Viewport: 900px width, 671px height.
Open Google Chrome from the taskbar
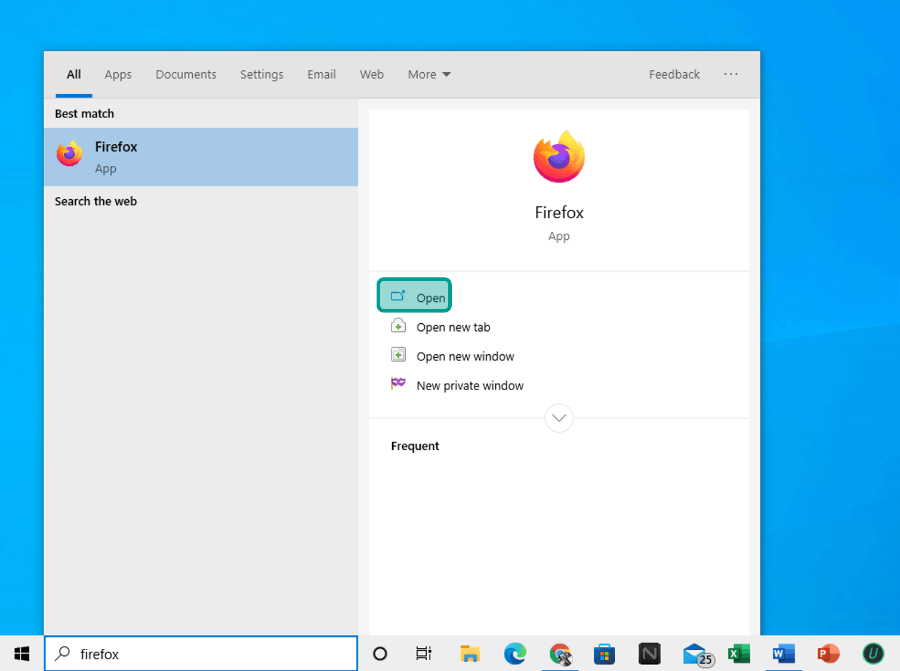560,654
